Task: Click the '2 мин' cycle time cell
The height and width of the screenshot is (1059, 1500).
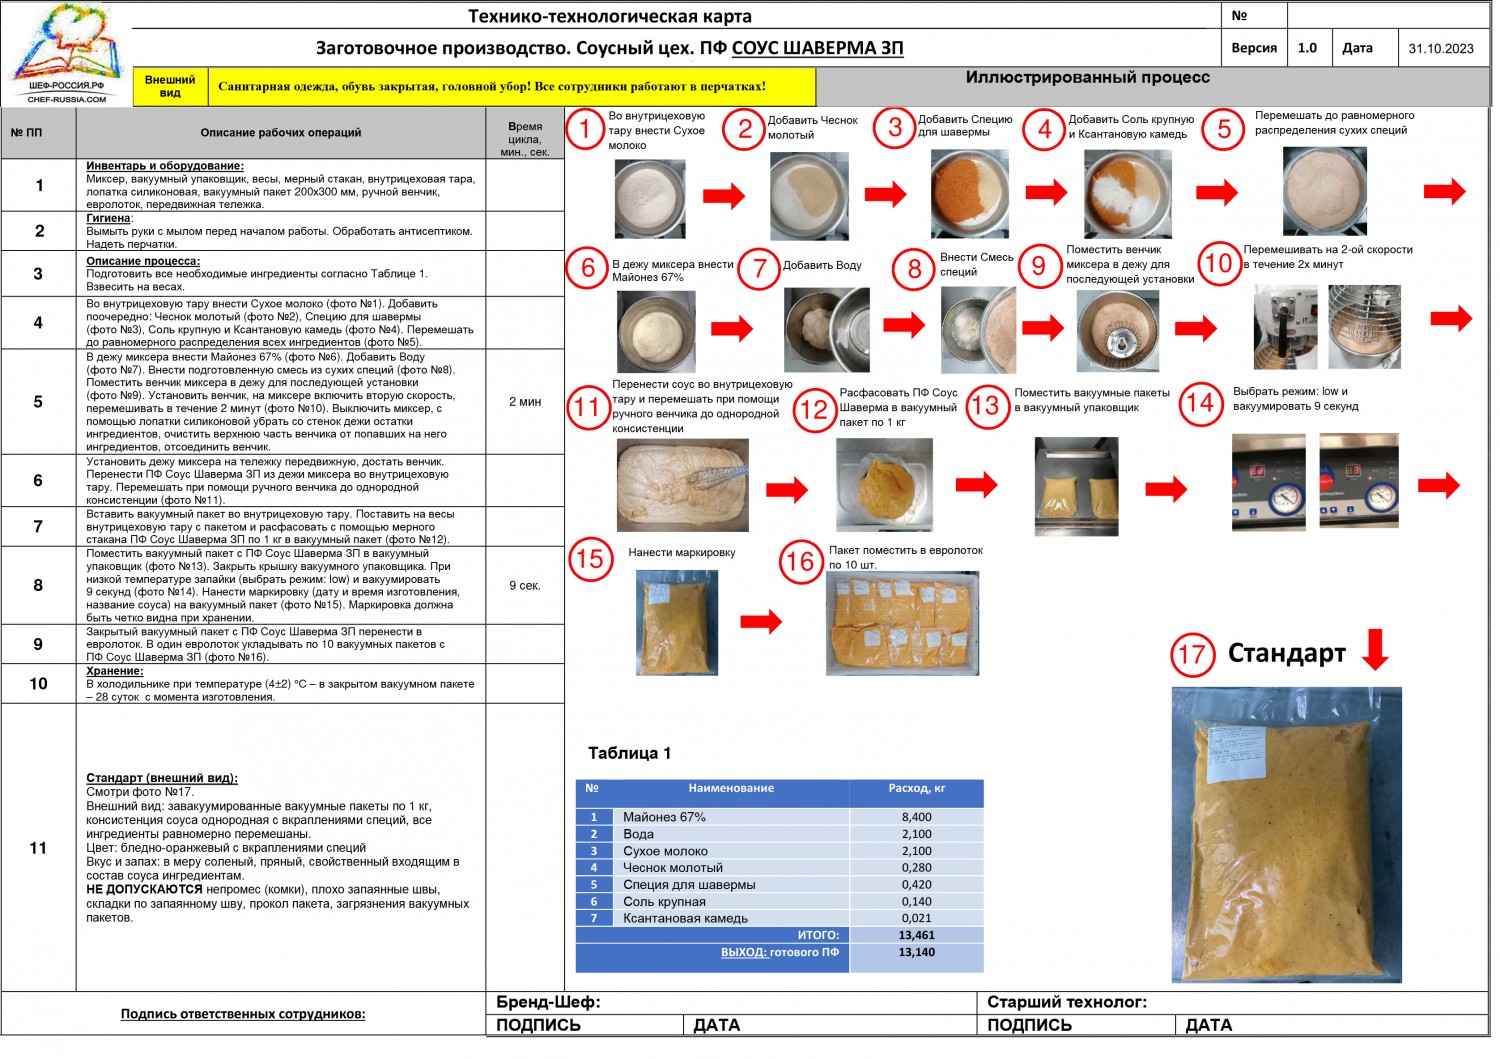Action: point(525,402)
